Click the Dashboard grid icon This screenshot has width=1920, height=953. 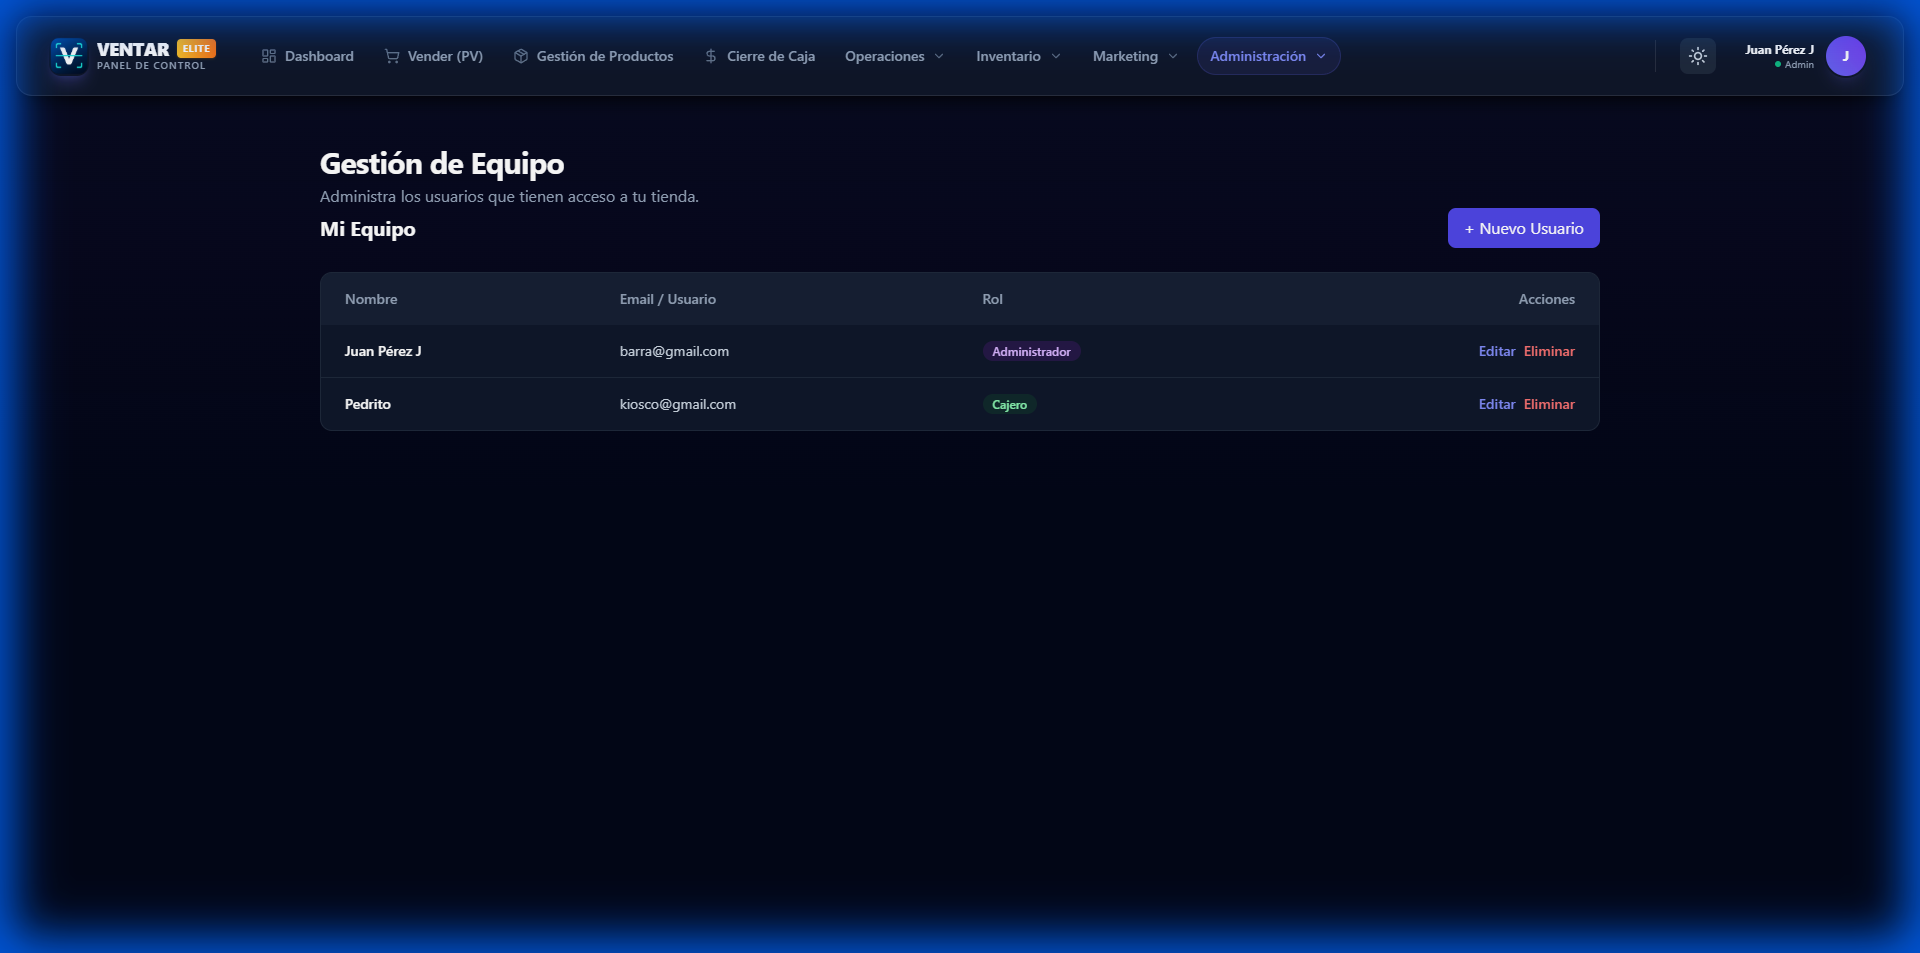269,56
